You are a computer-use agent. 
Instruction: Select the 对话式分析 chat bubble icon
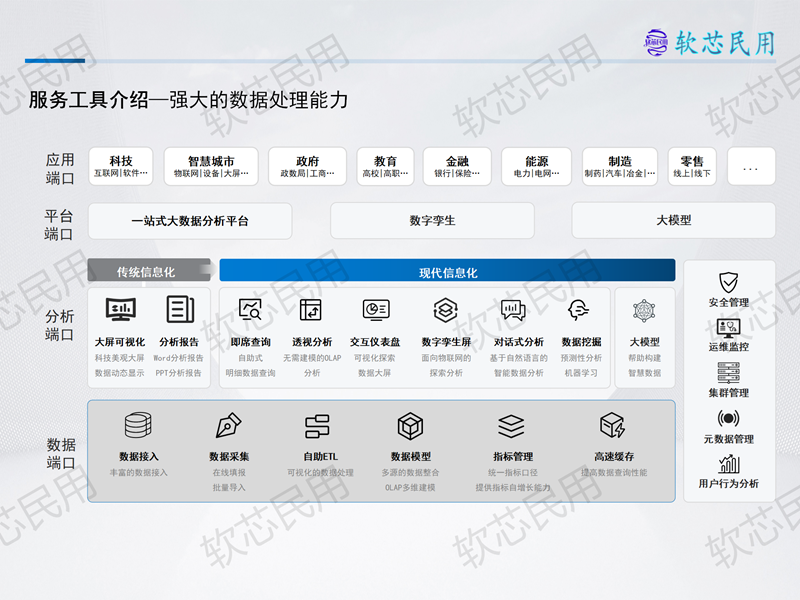tap(513, 310)
